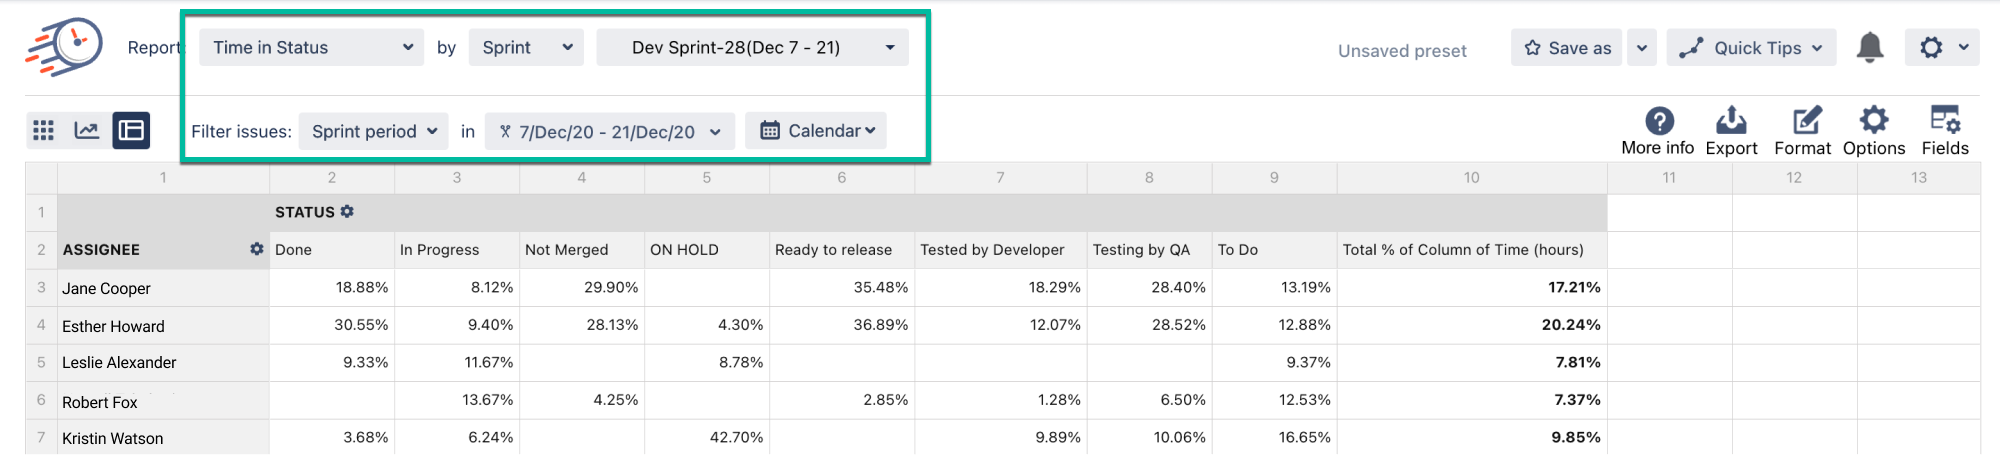Open Sprint period filter dropdown

coord(374,132)
